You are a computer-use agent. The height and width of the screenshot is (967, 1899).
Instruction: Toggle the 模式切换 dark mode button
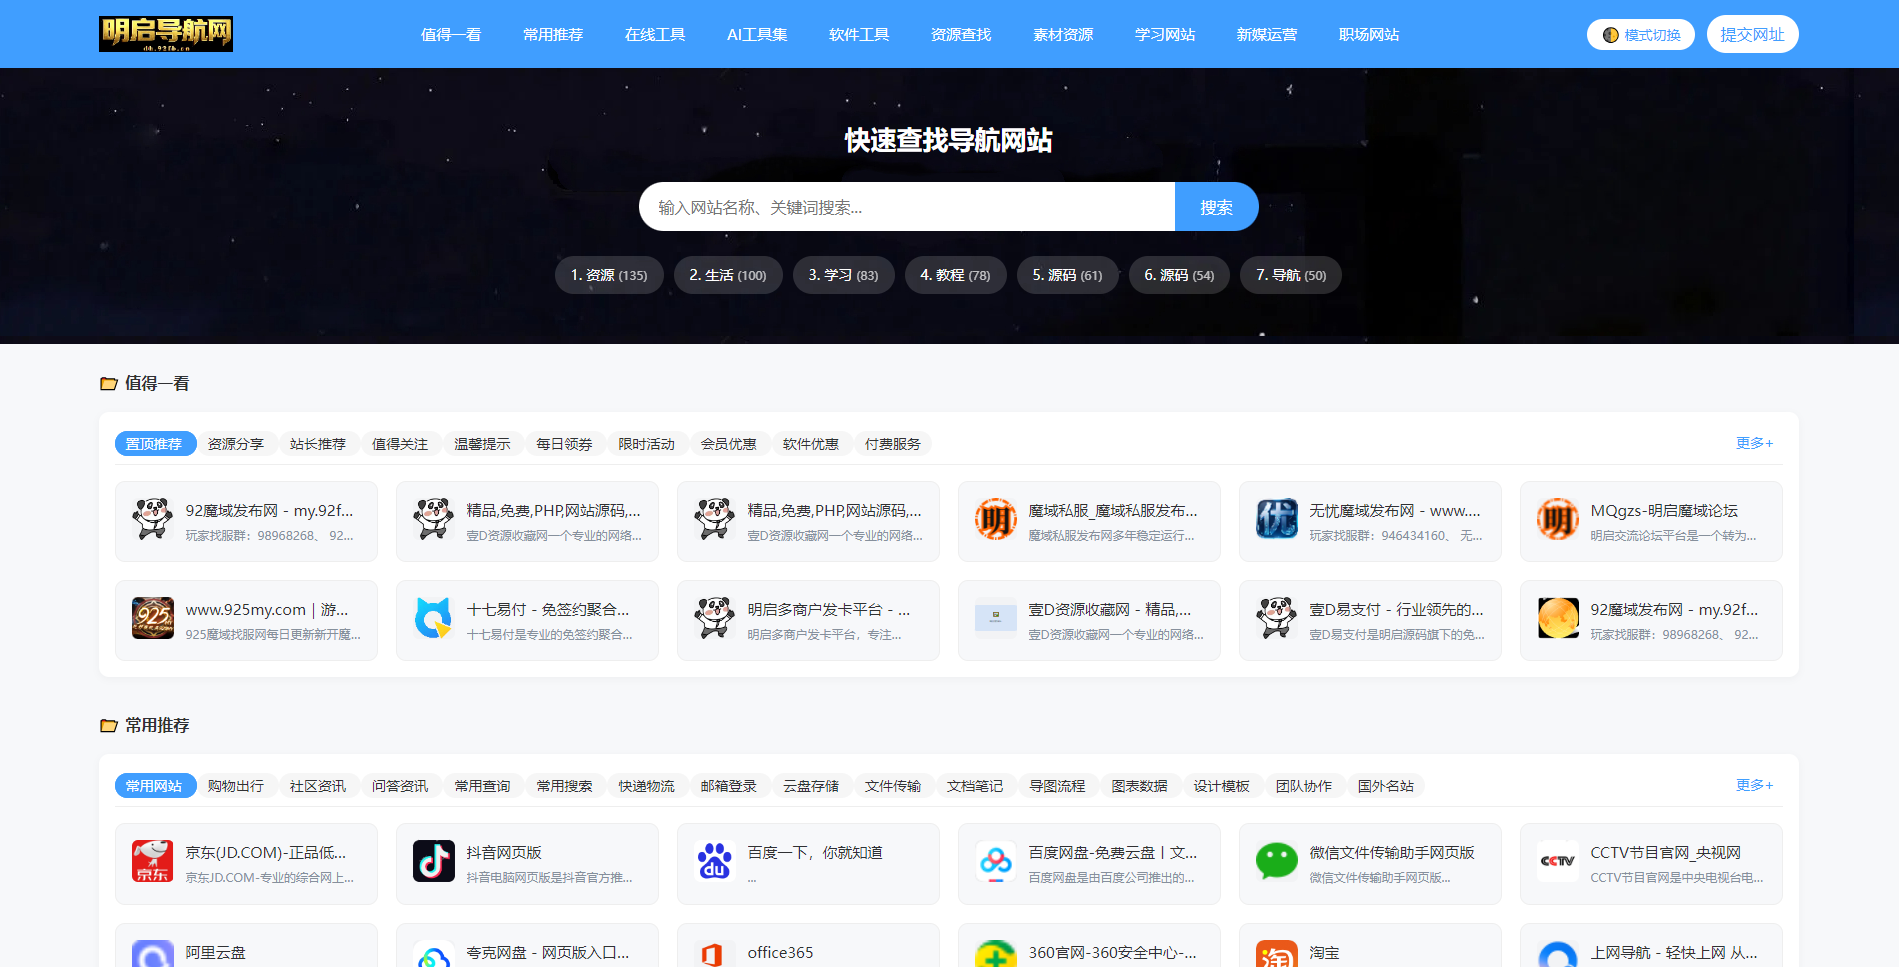(1640, 35)
